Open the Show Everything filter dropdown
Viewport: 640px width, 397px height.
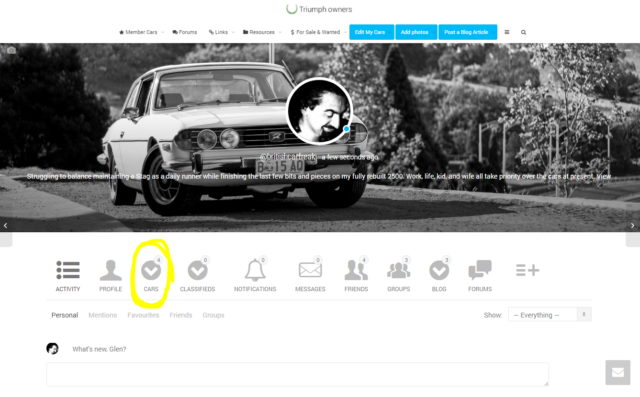point(549,315)
